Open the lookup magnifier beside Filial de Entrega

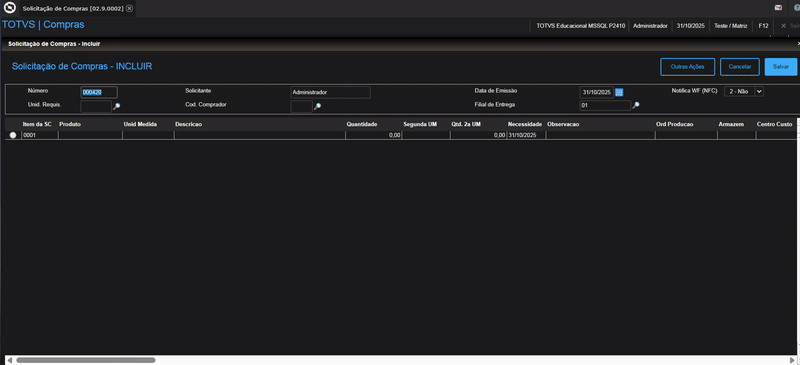click(636, 105)
